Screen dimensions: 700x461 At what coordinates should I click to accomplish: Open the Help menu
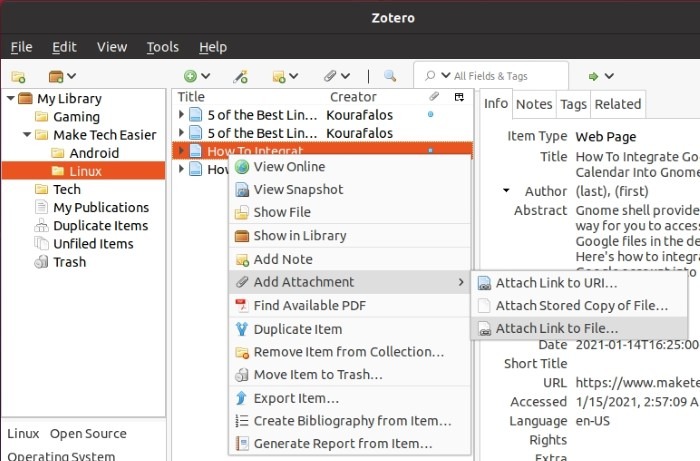[213, 47]
